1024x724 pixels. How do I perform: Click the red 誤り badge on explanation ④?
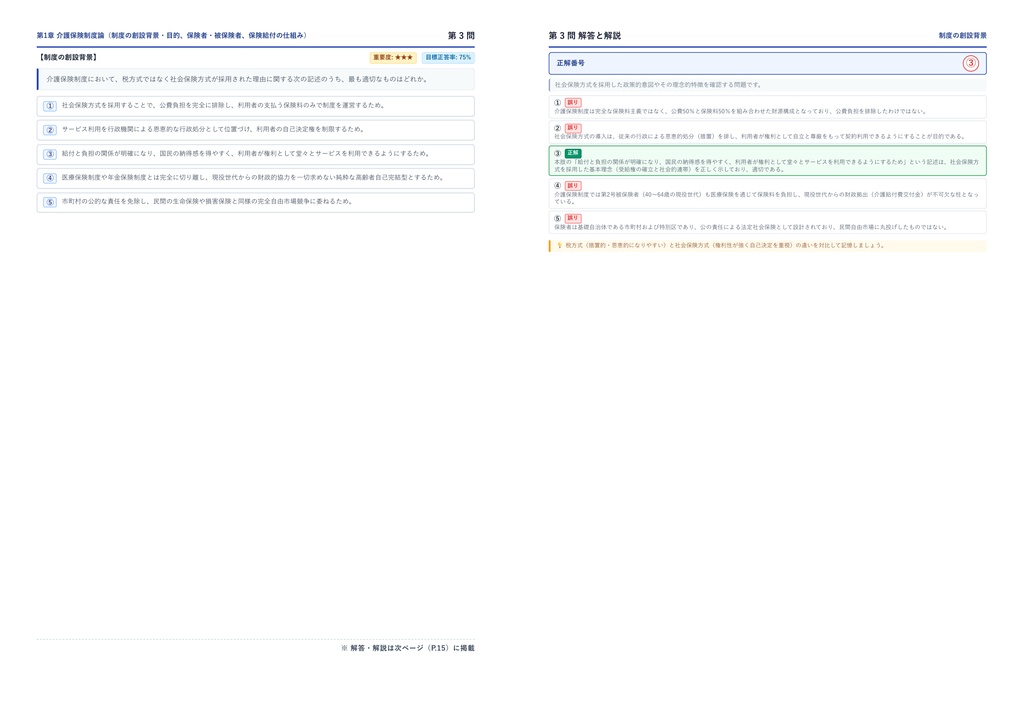click(x=573, y=185)
